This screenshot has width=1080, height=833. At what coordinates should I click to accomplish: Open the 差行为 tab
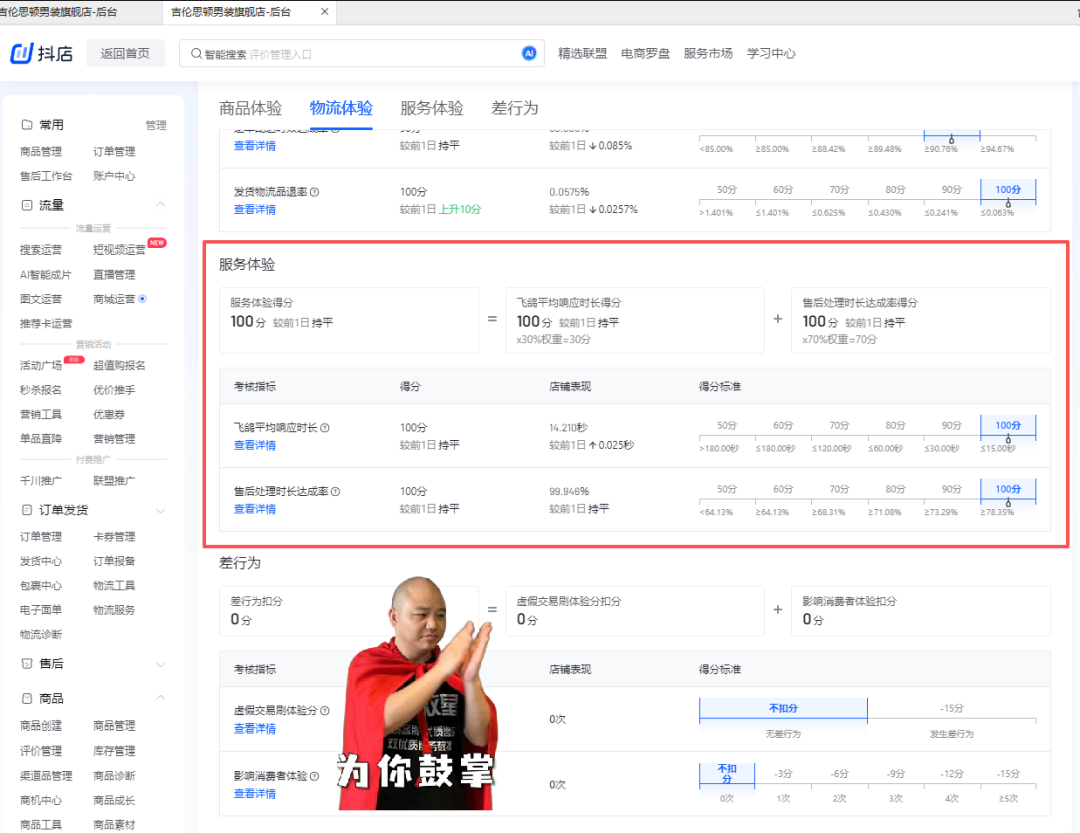coord(515,108)
